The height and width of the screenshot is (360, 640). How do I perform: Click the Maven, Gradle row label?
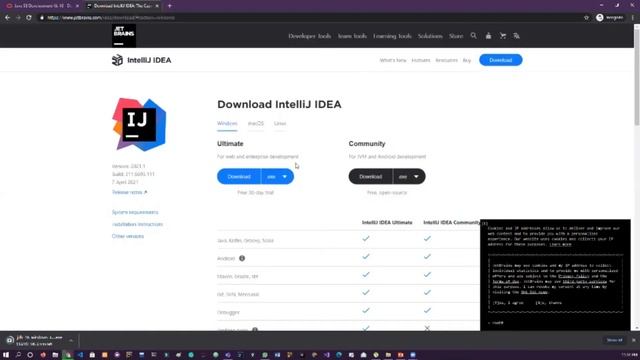pos(238,276)
